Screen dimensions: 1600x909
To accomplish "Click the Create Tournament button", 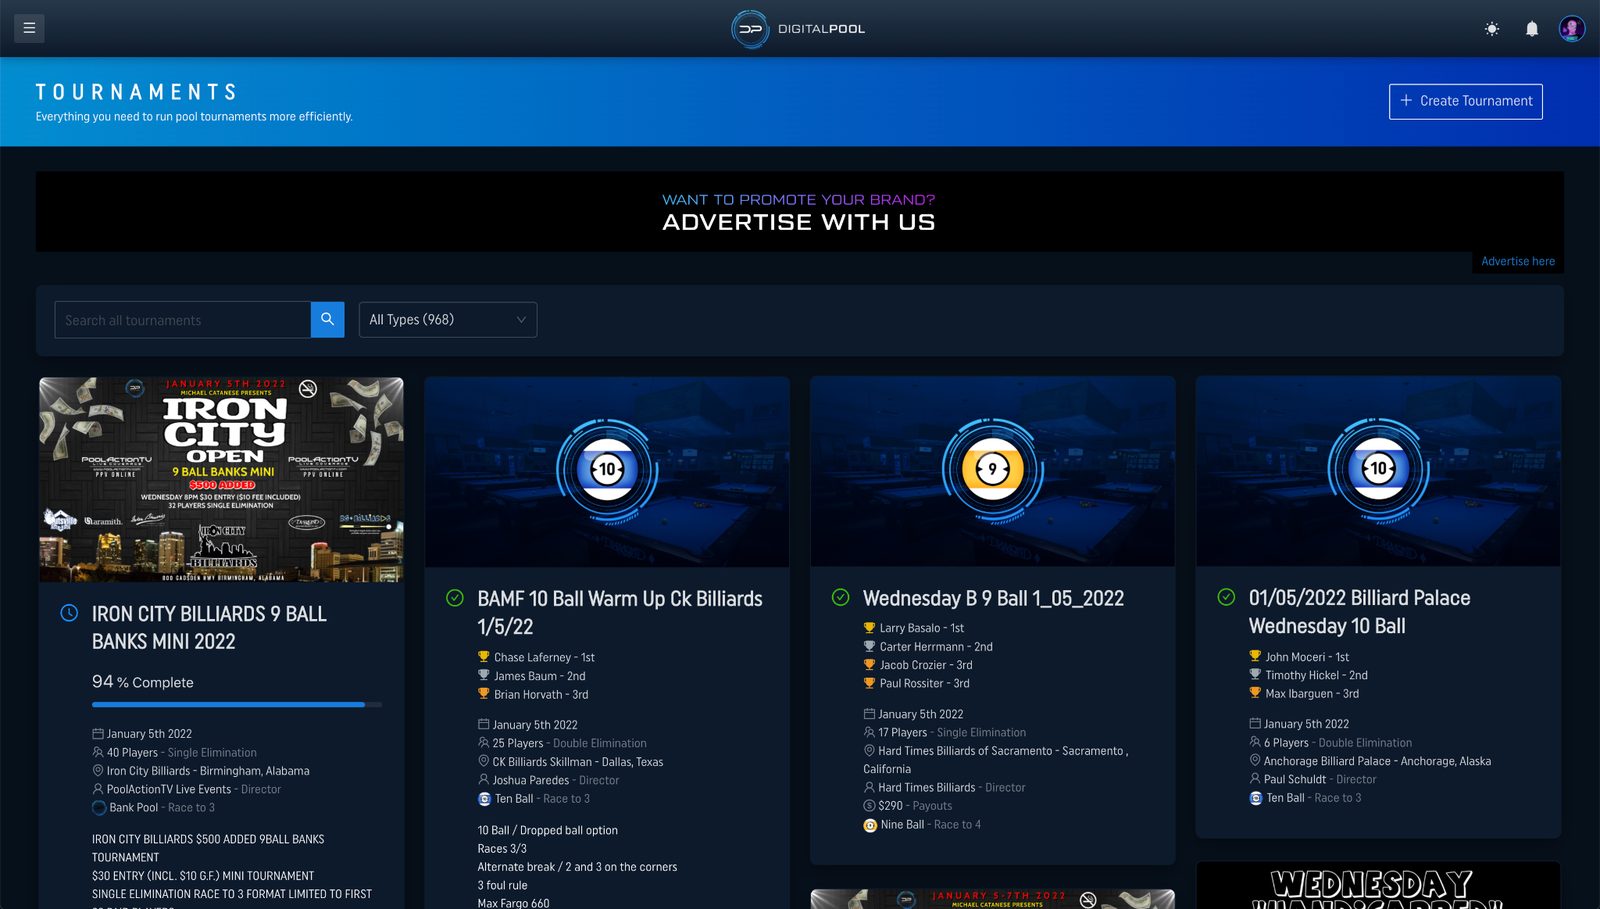I will [1466, 101].
